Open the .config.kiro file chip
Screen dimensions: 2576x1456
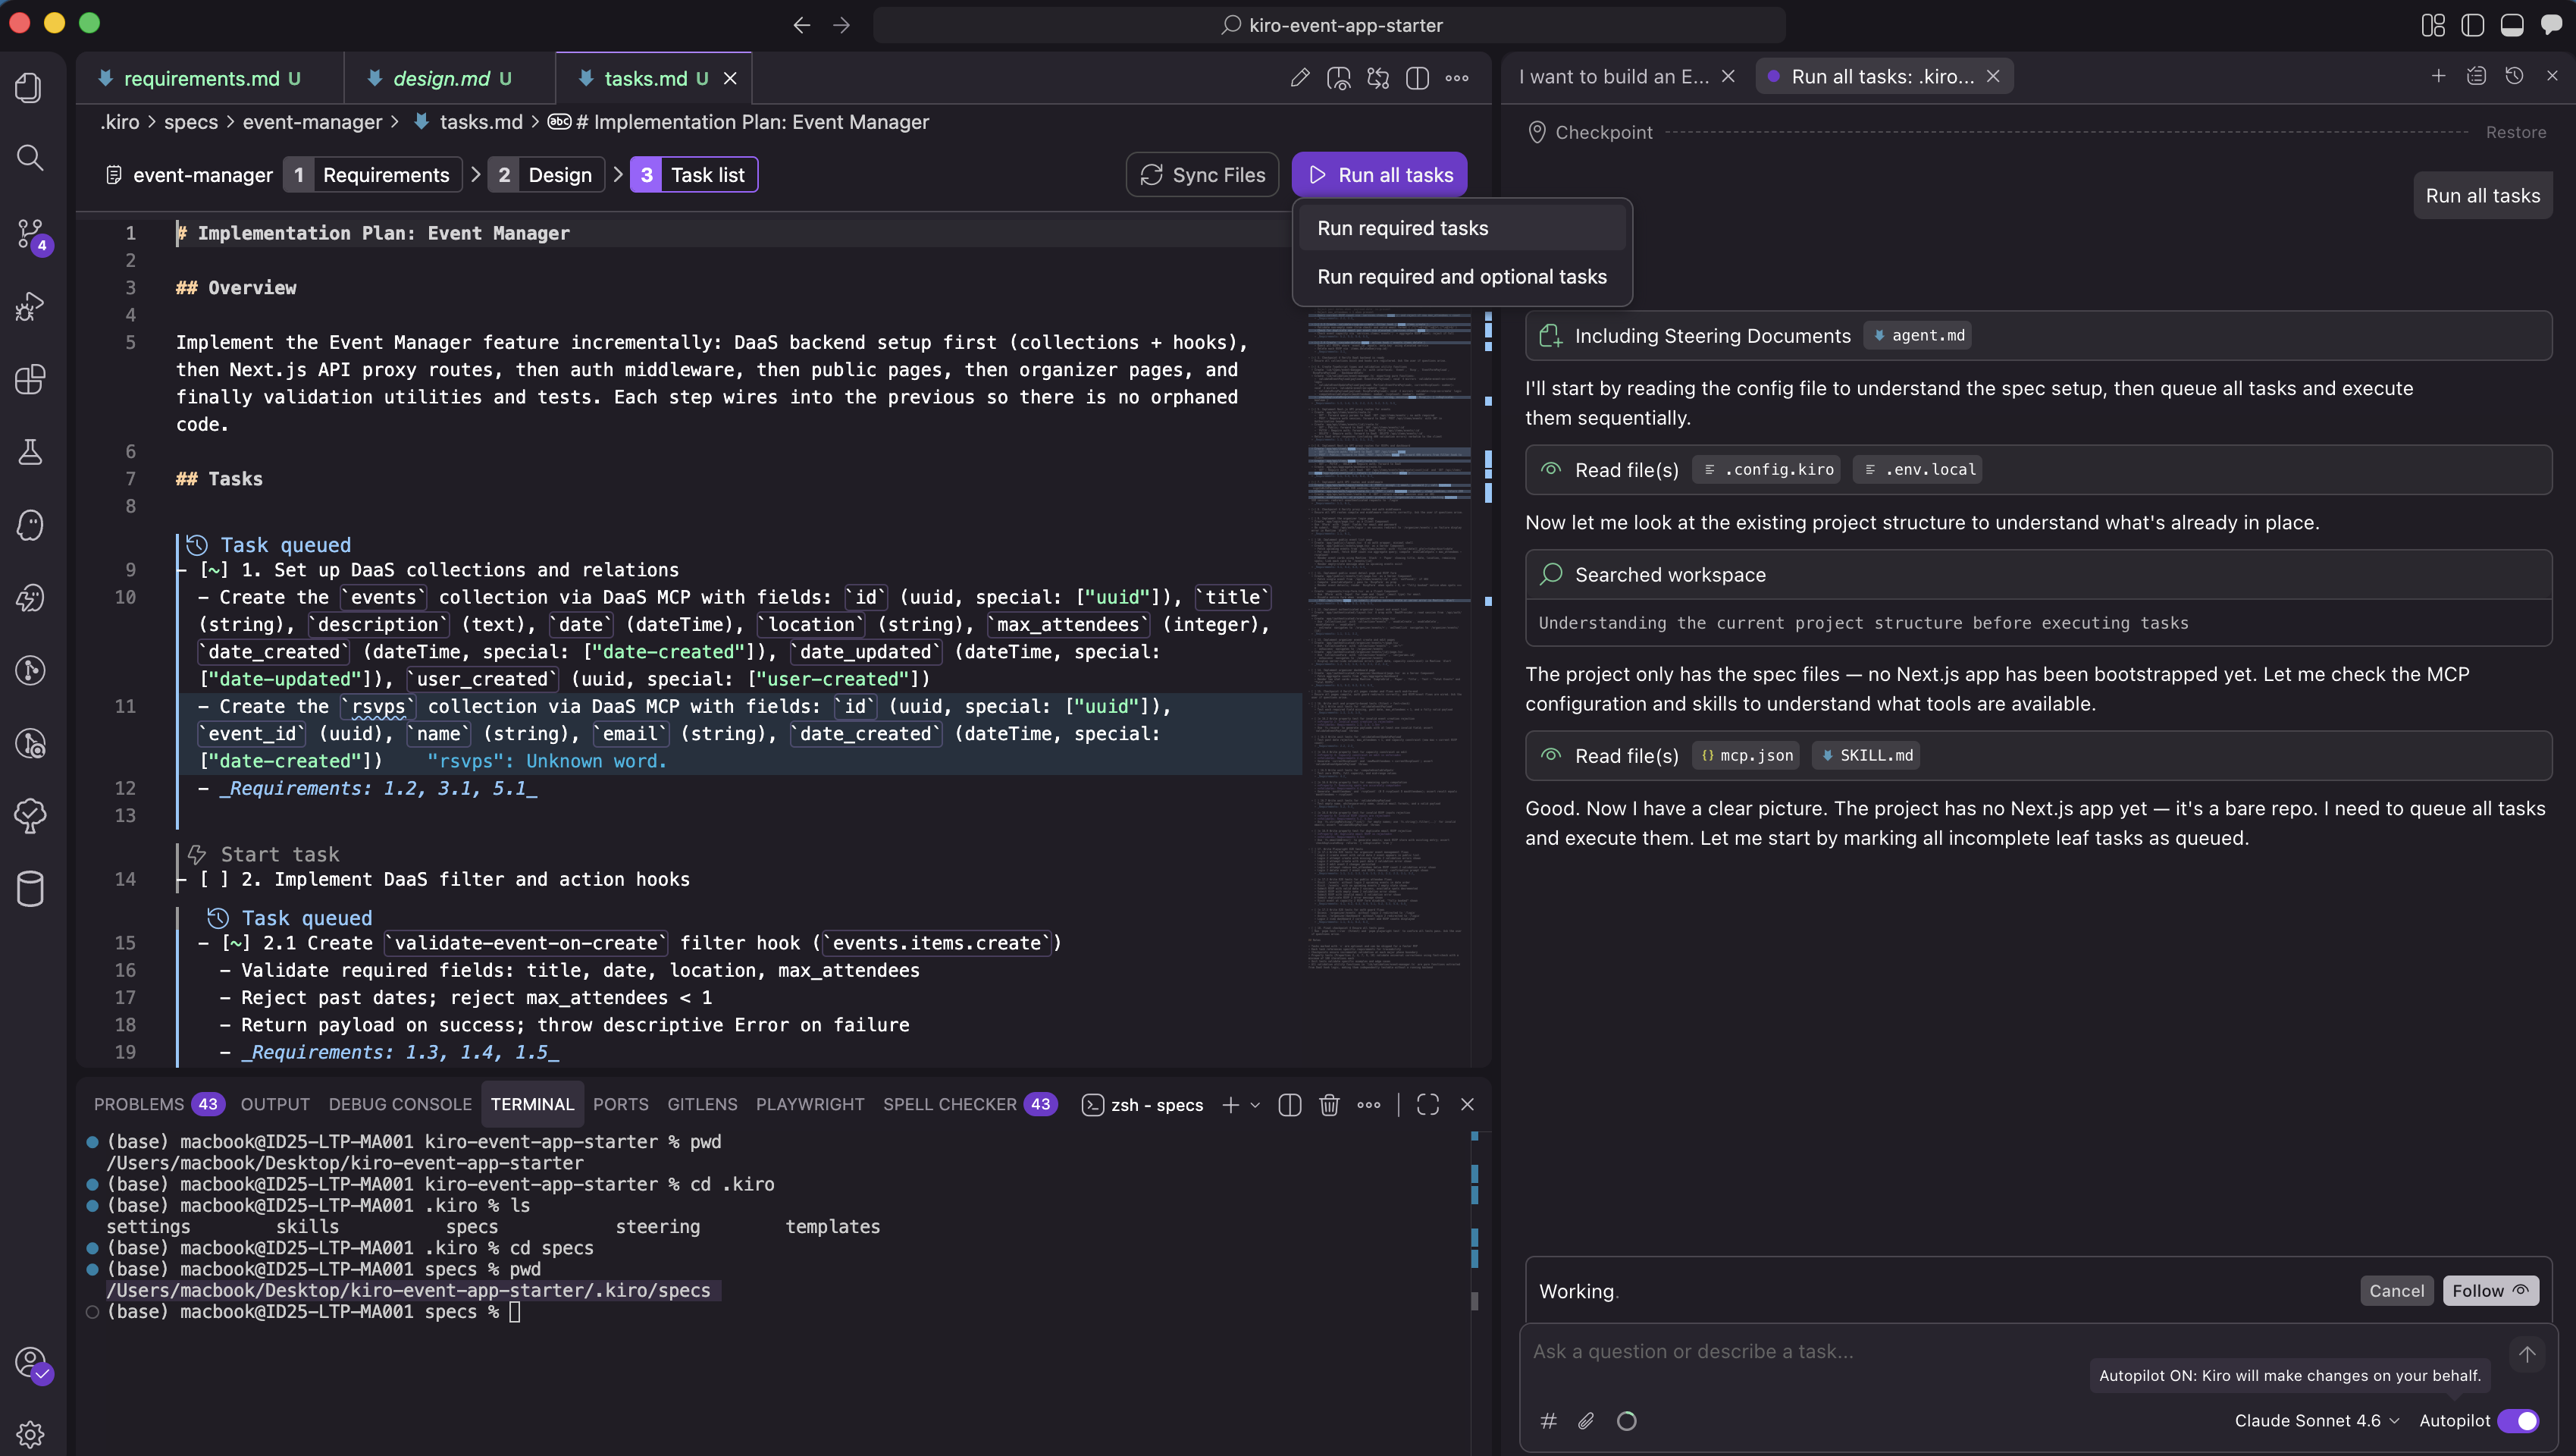point(1767,469)
